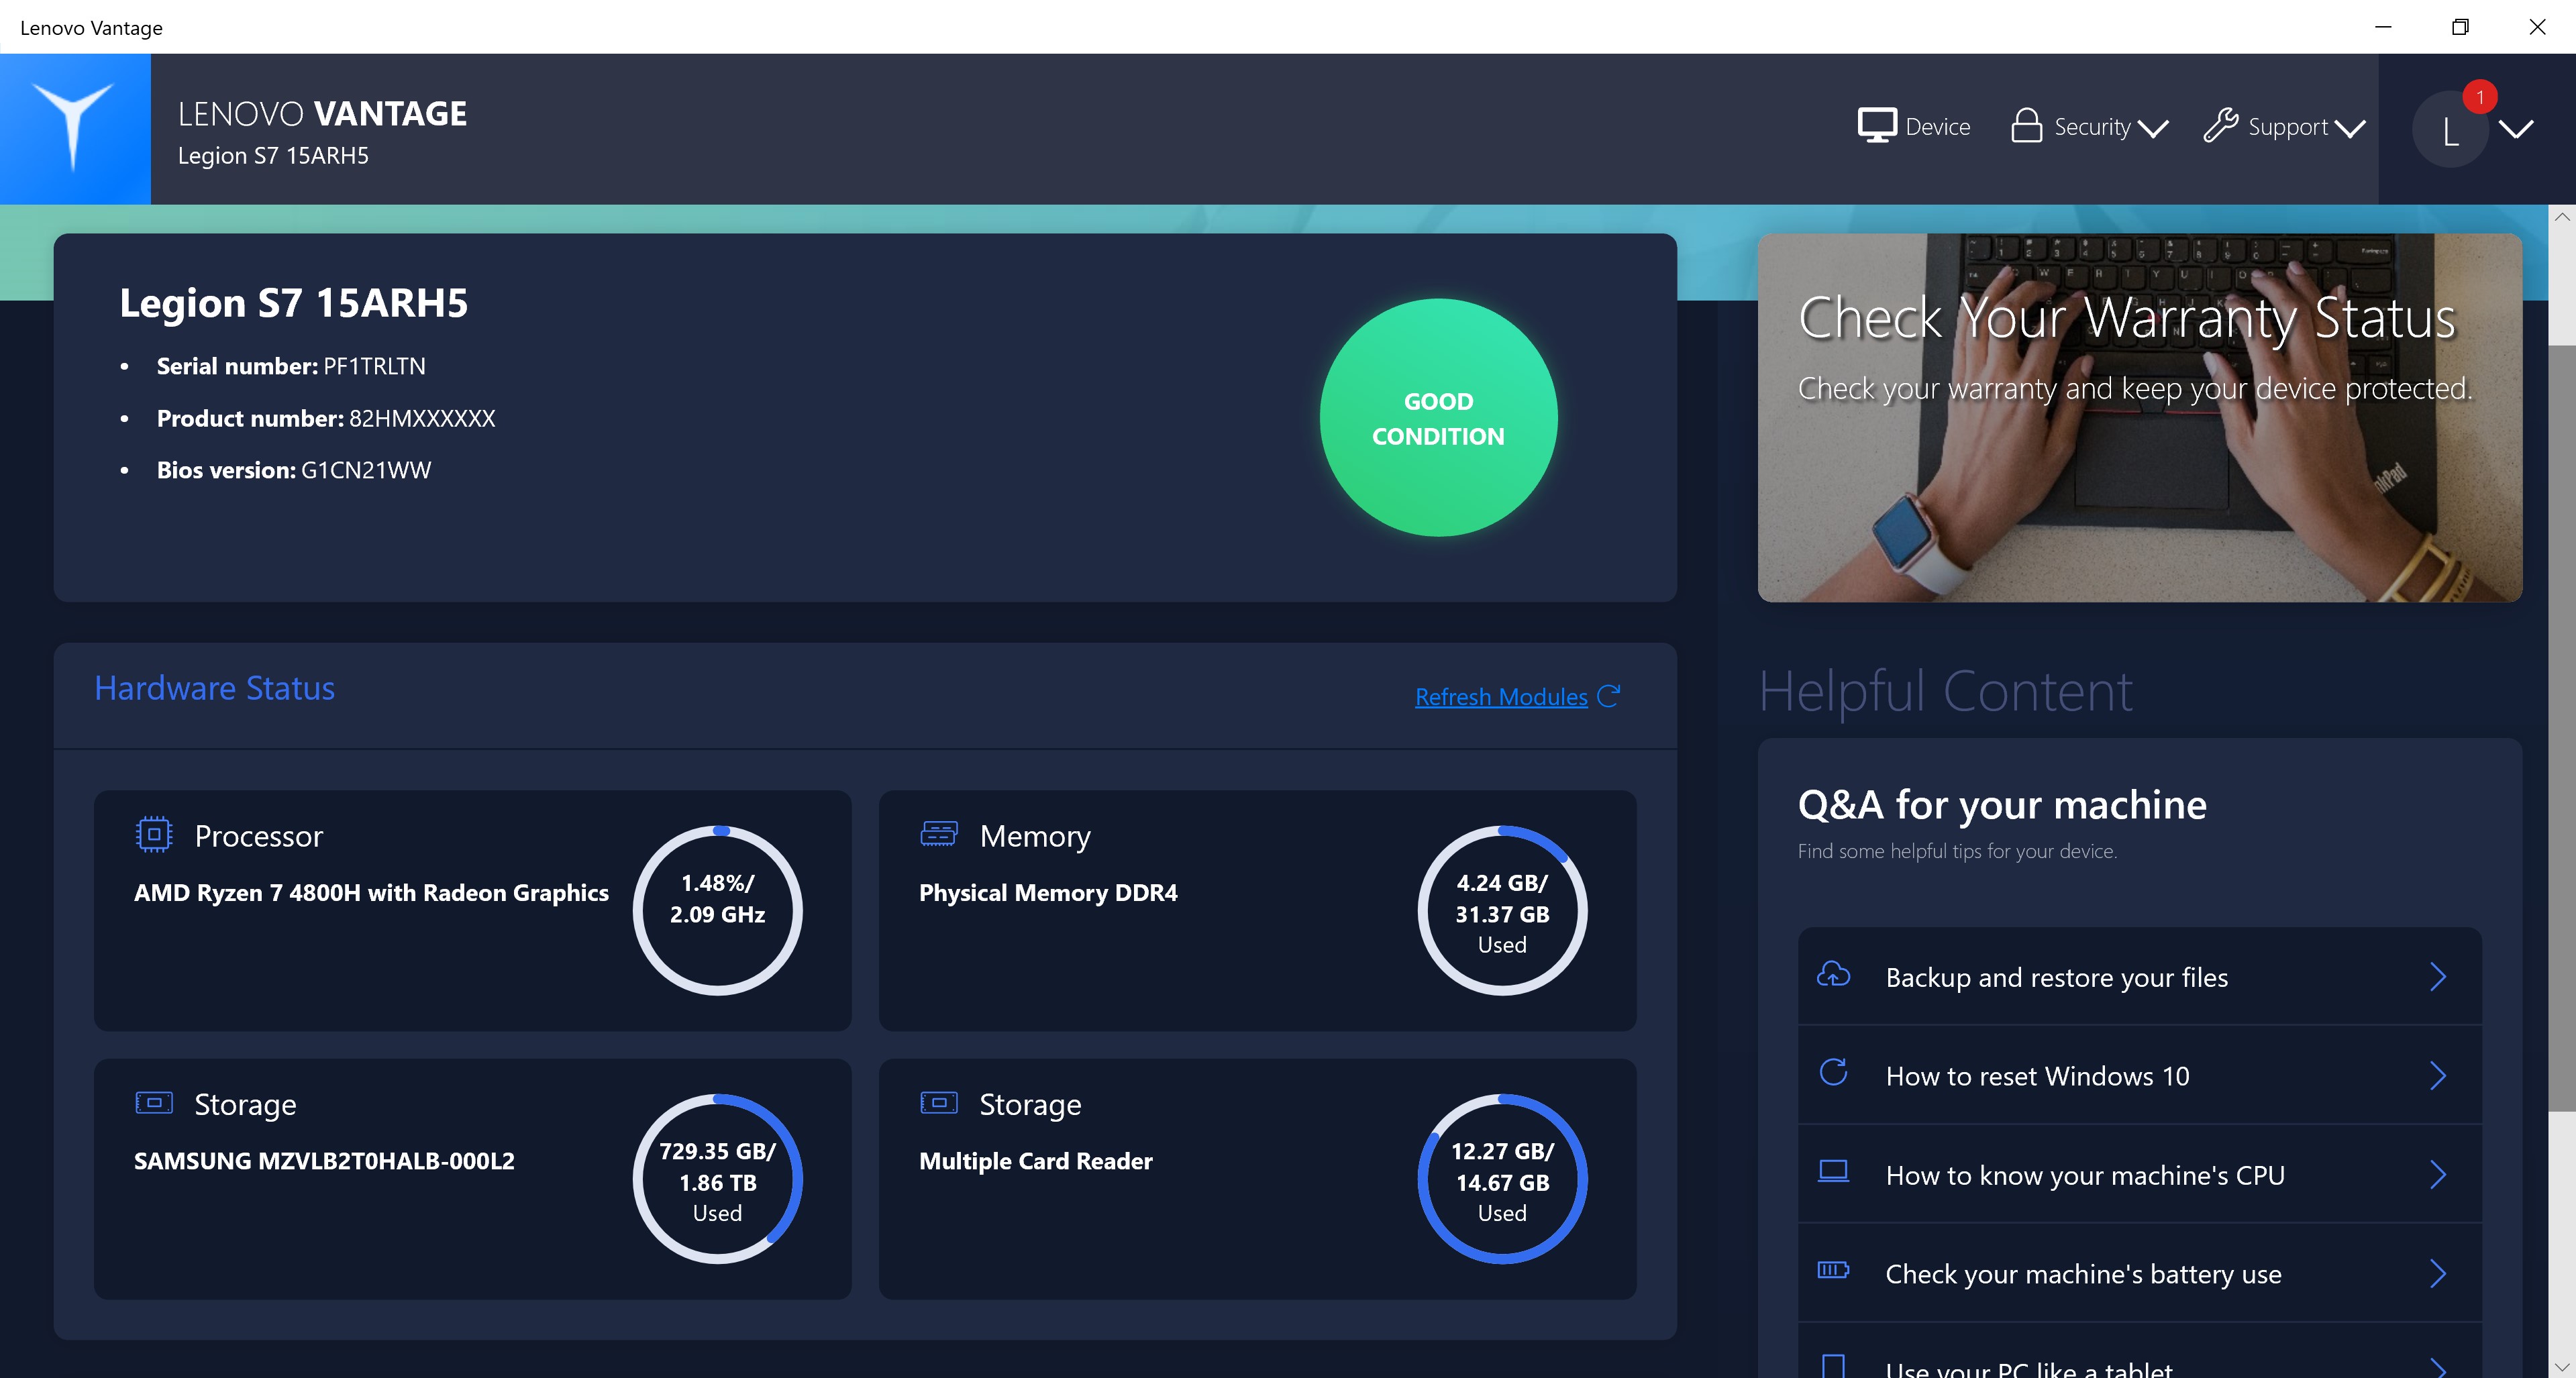The width and height of the screenshot is (2576, 1378).
Task: Click the Serial number PF1TRLTN text
Action: 291,366
